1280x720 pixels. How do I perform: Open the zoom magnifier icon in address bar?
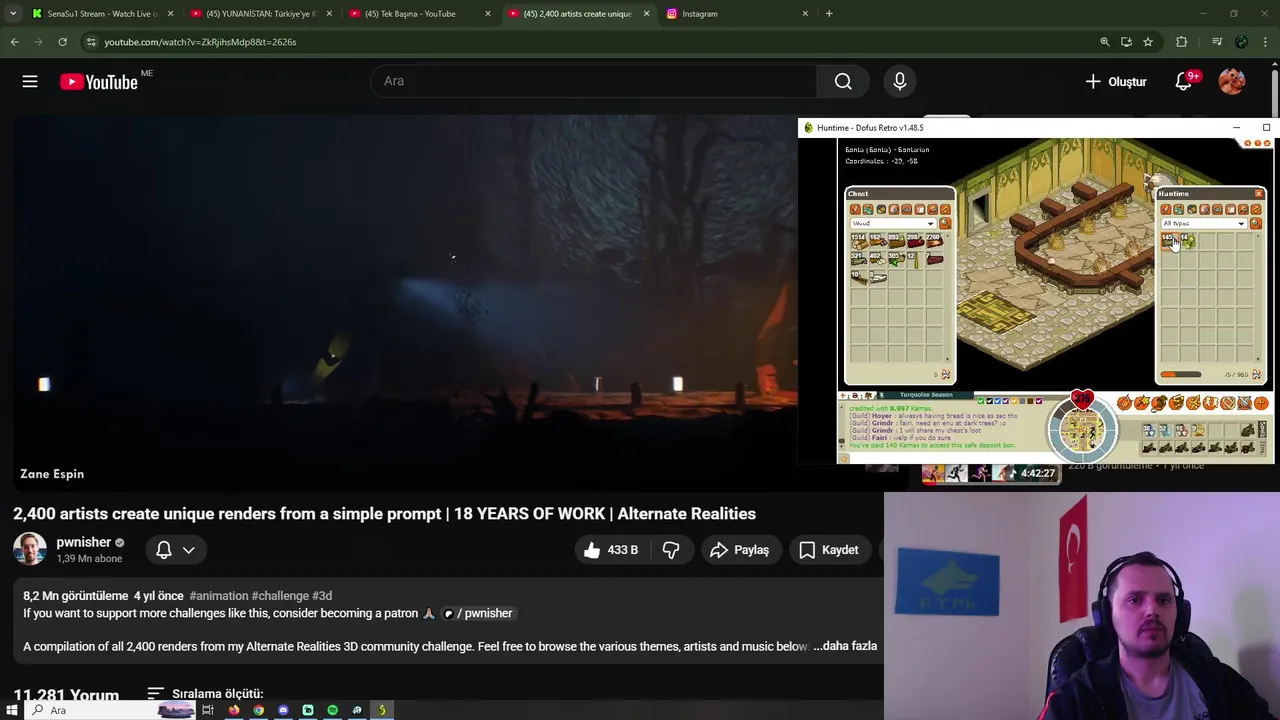[x=1105, y=42]
